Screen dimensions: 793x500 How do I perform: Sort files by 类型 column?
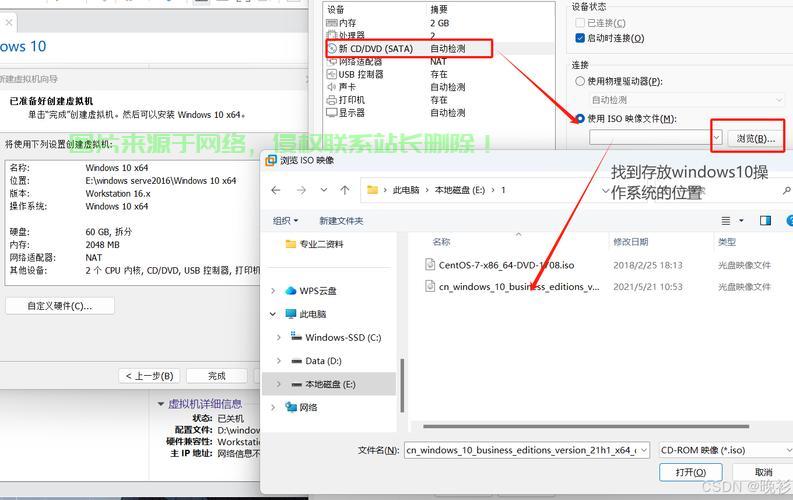coord(727,242)
